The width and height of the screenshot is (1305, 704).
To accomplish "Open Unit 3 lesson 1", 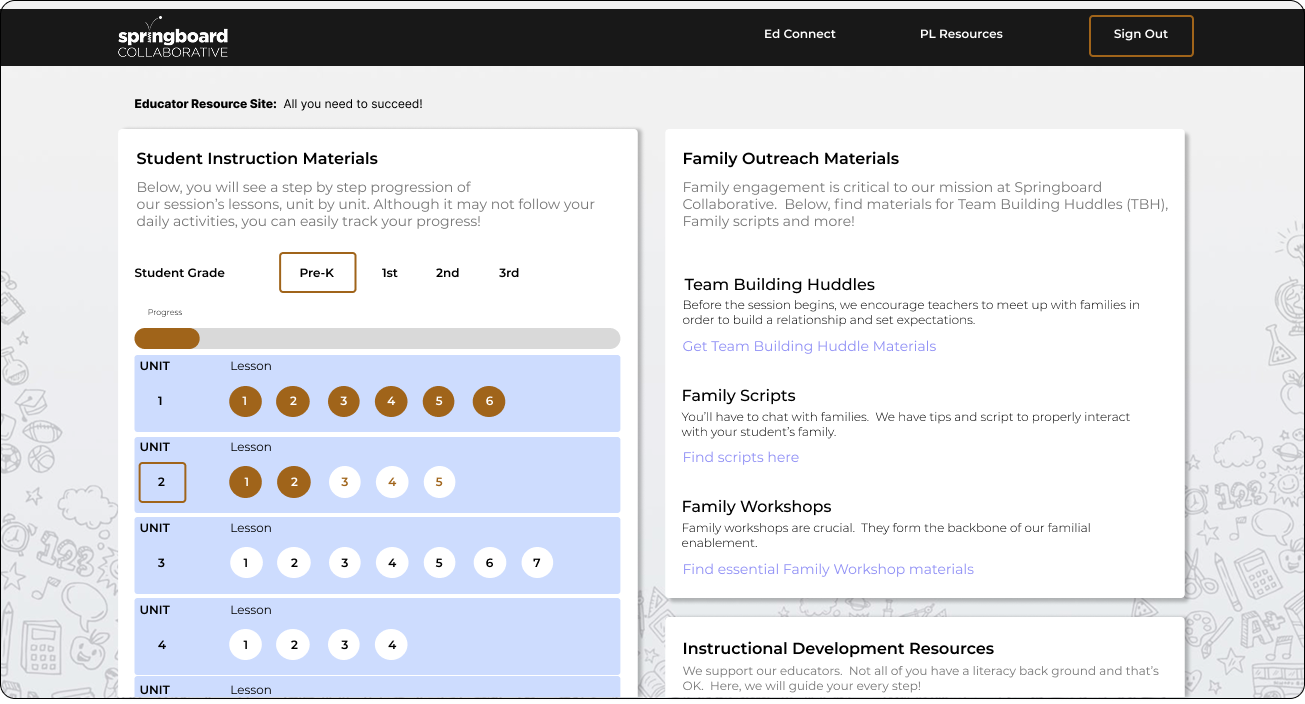I will point(245,563).
